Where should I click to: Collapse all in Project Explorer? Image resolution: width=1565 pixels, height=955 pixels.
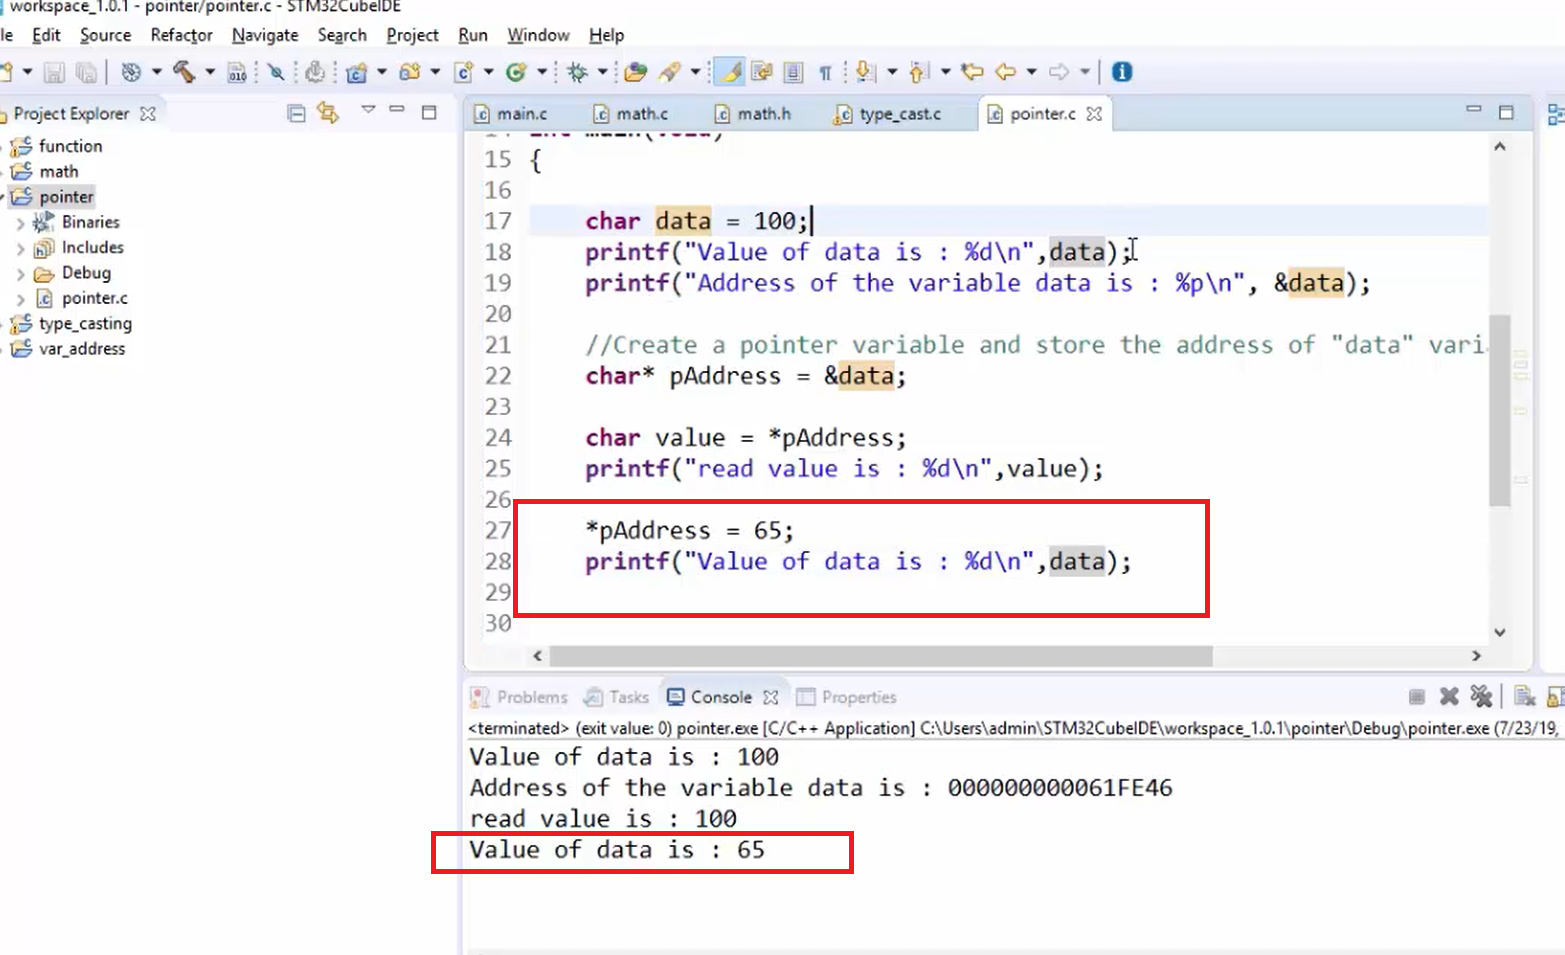pos(296,113)
